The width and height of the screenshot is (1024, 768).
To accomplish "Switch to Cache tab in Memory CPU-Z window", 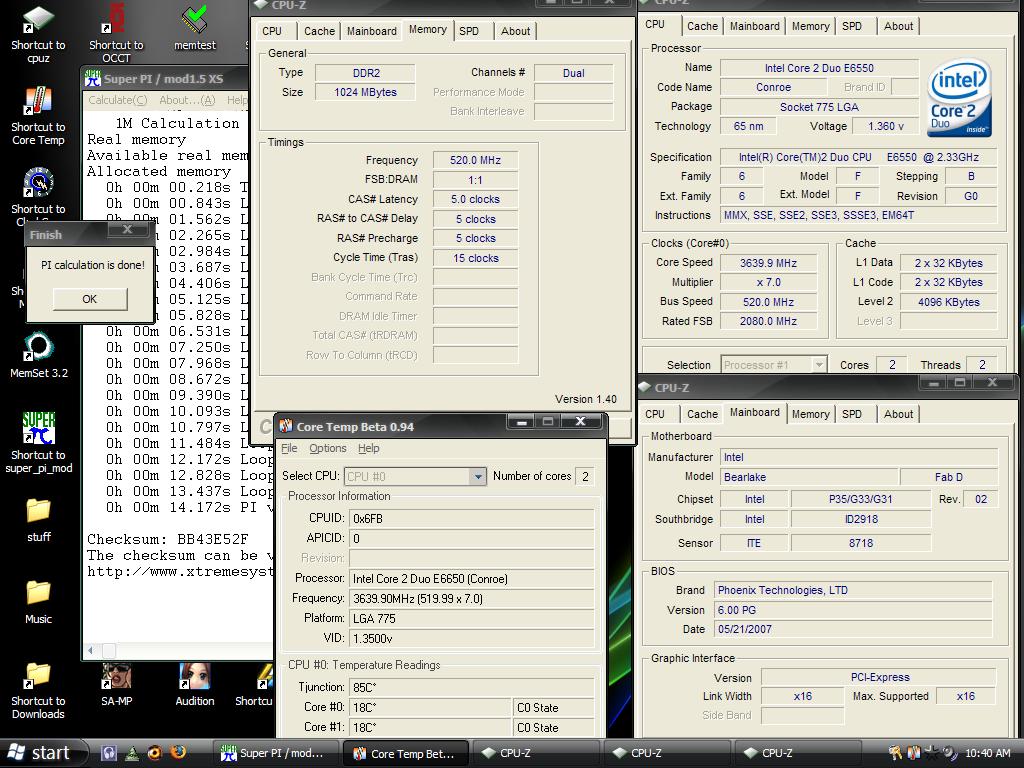I will (319, 31).
